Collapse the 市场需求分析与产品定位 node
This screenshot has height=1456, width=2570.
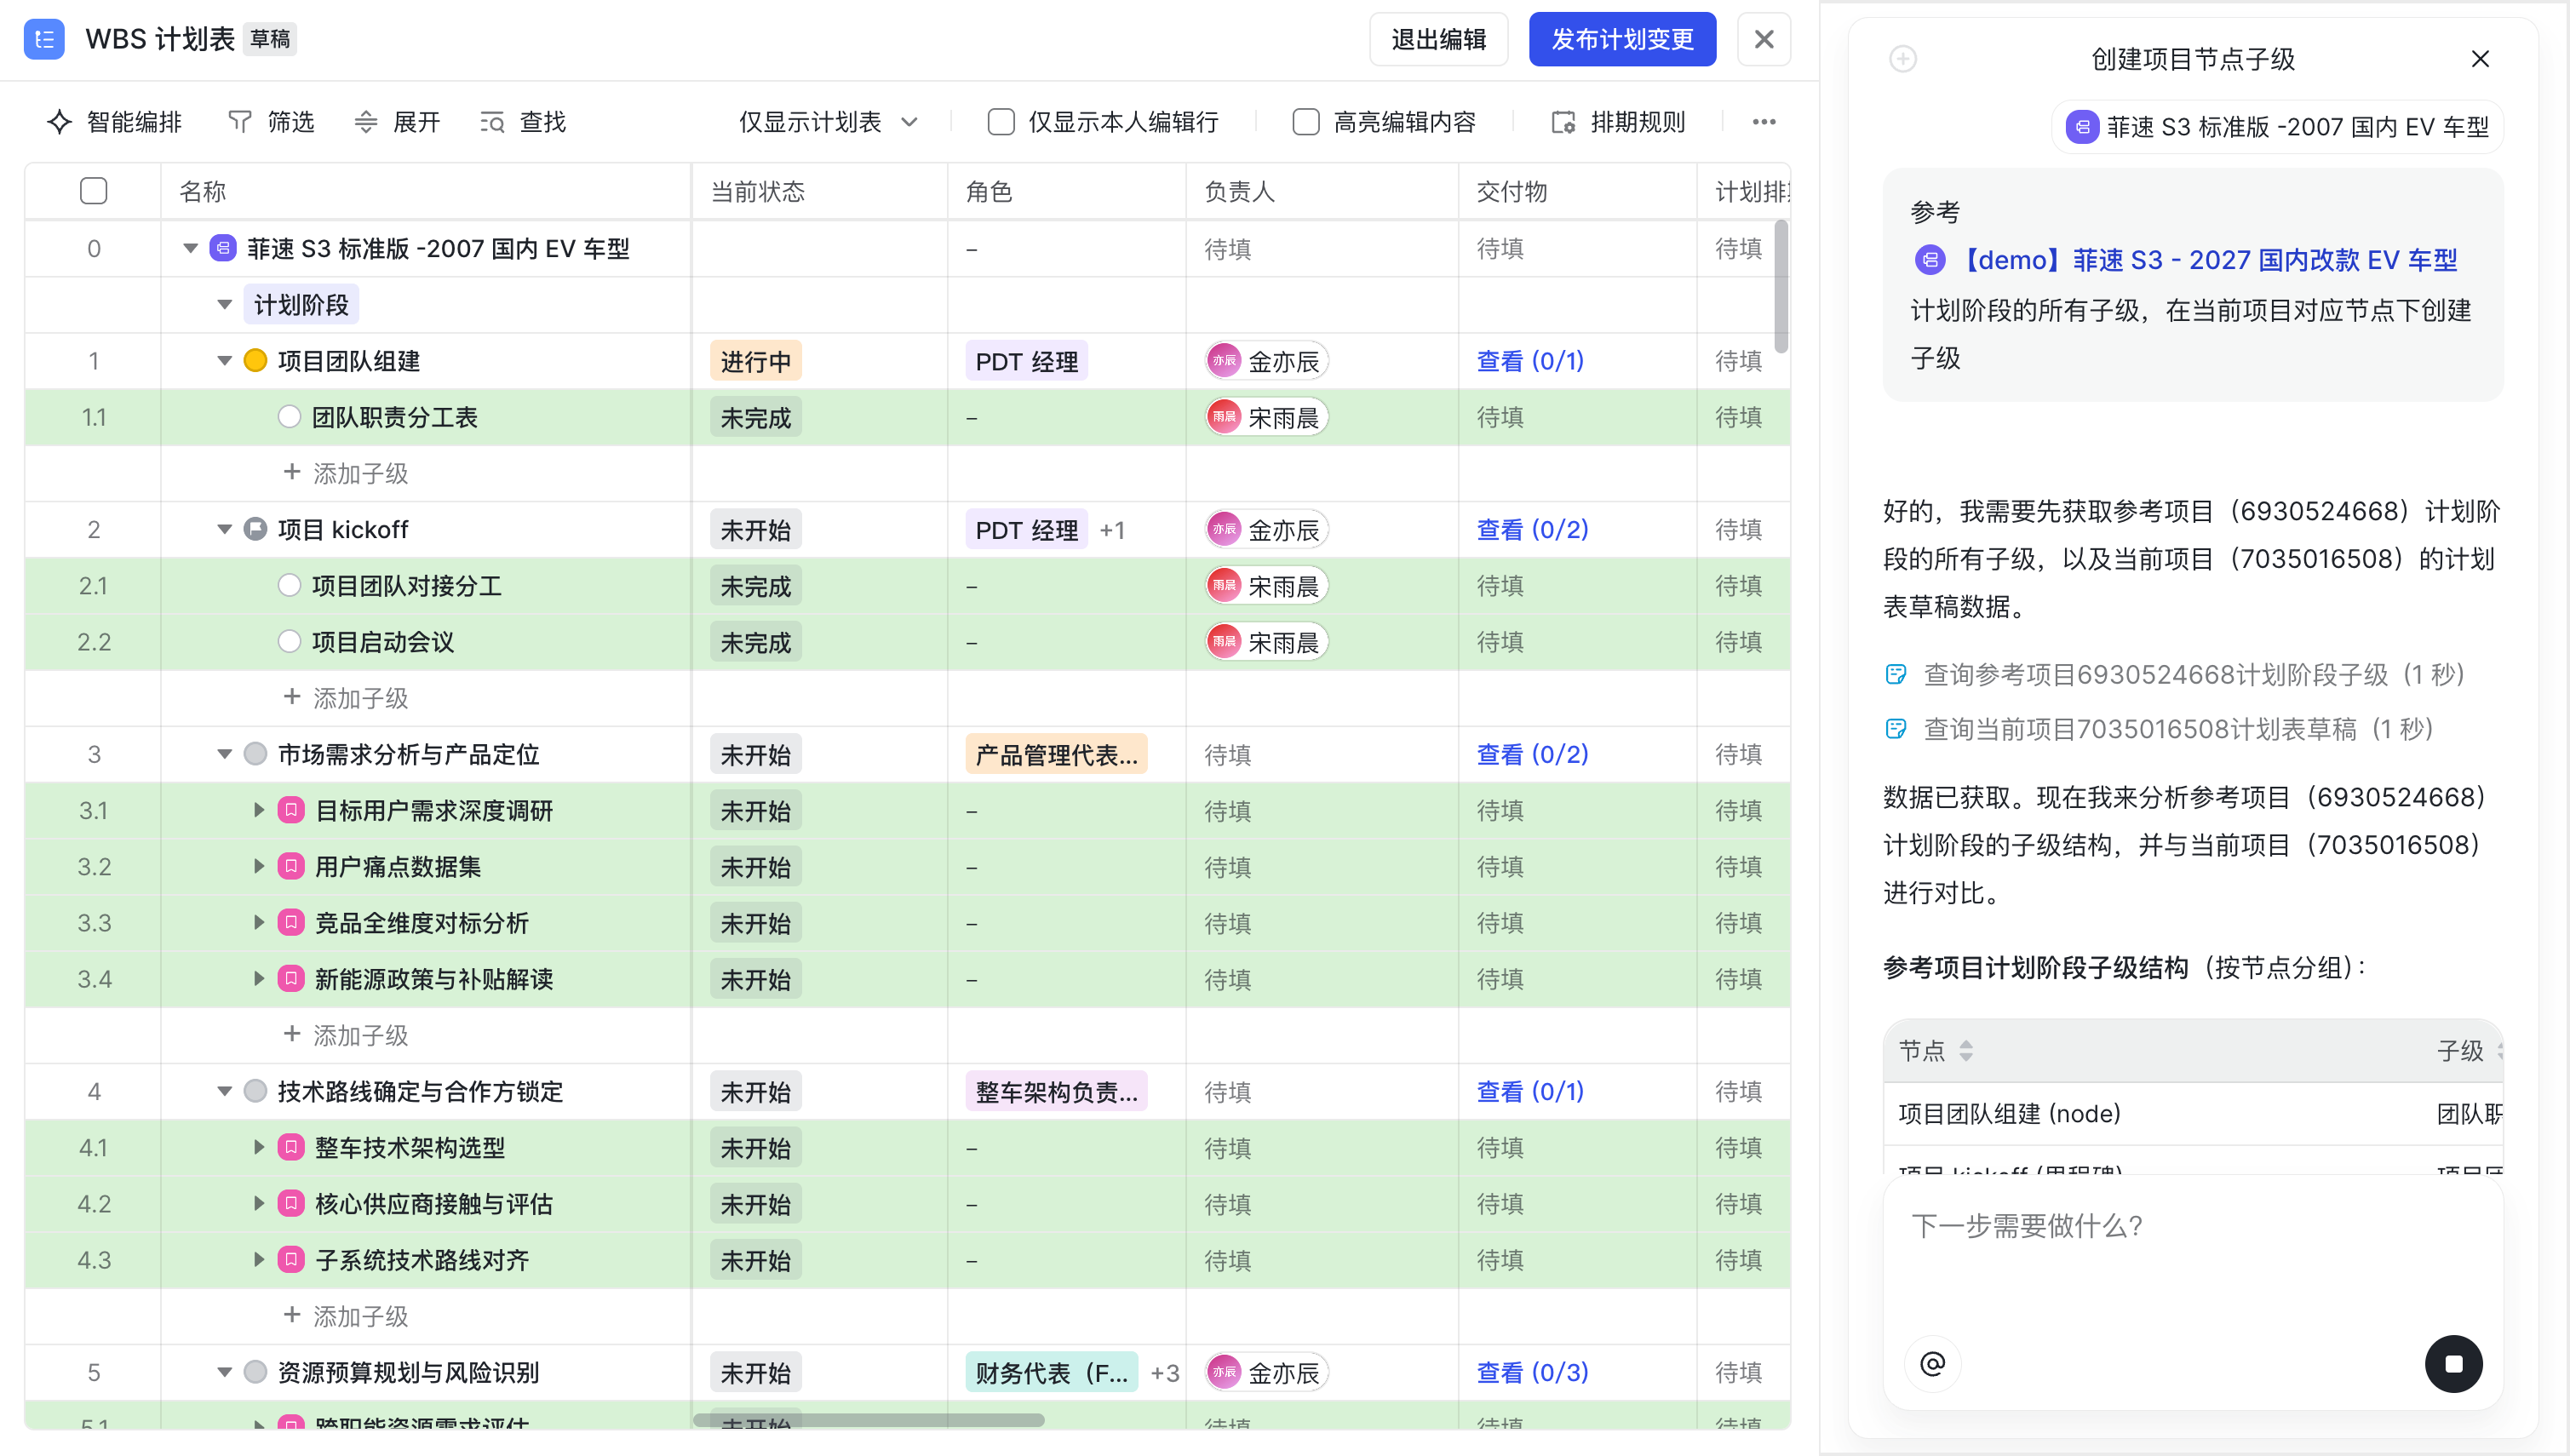[x=224, y=754]
